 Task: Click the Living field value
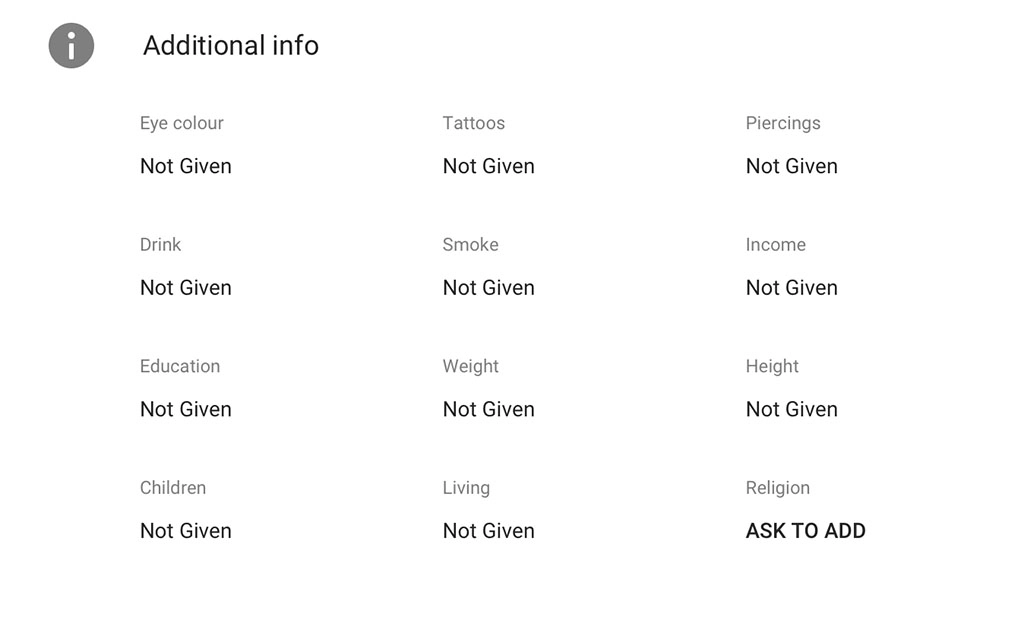coord(488,530)
